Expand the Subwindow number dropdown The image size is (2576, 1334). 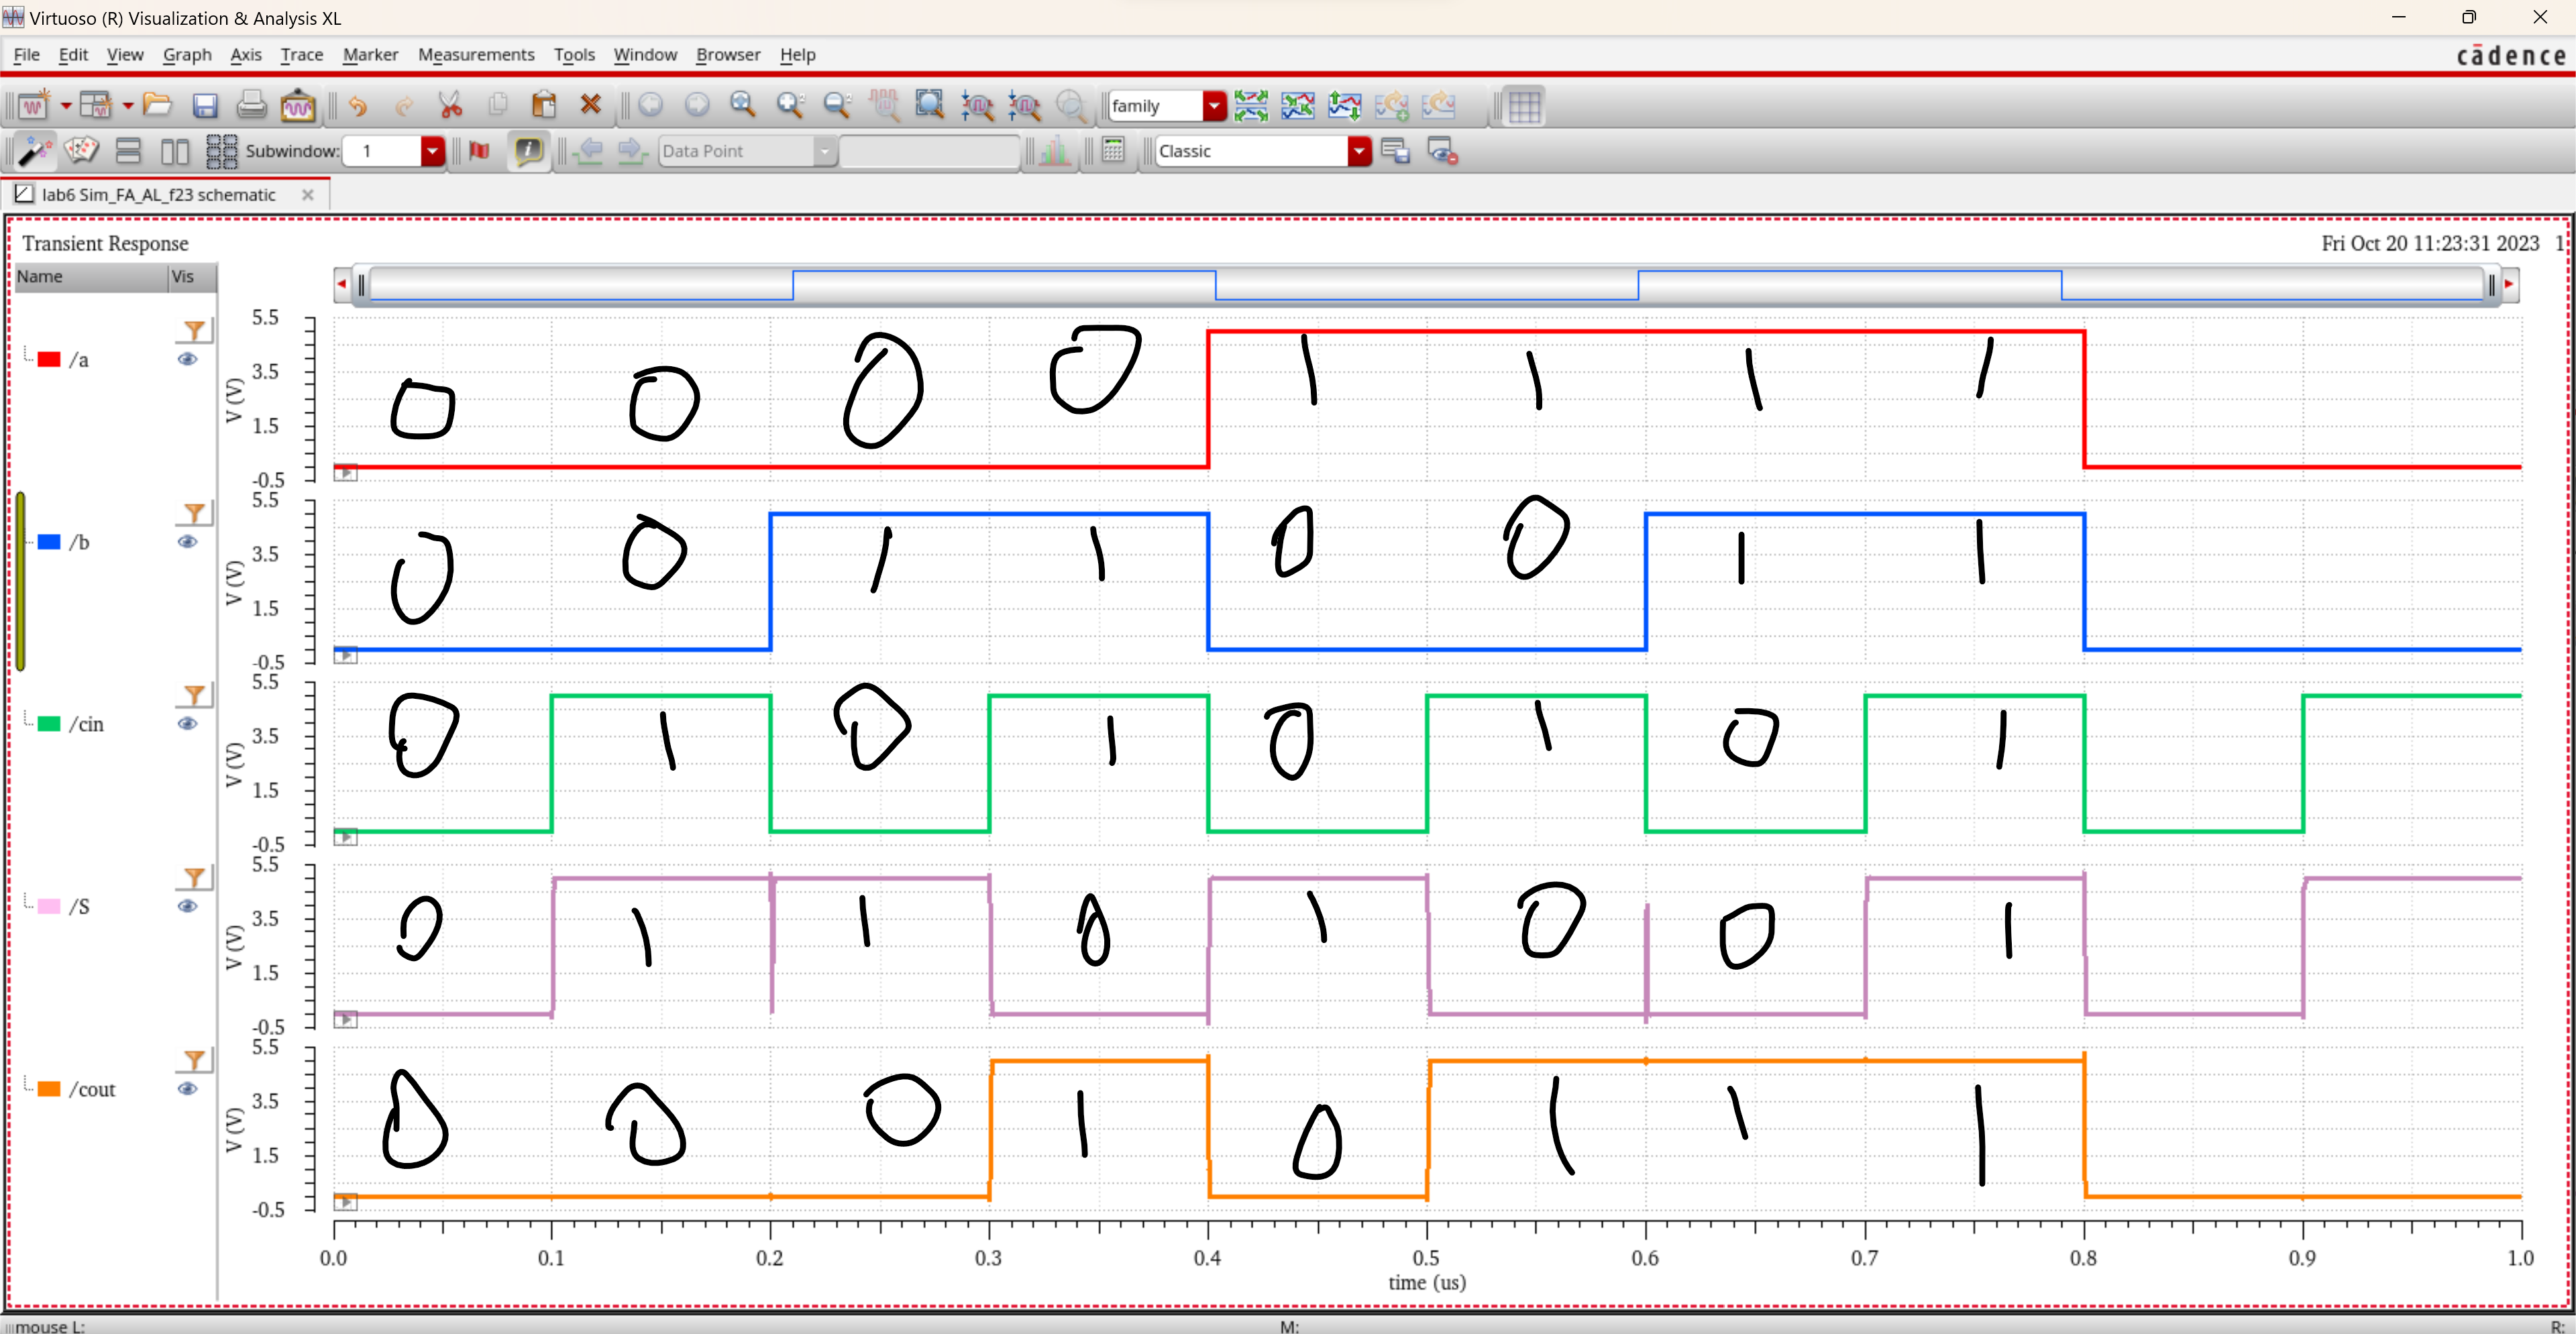432,151
